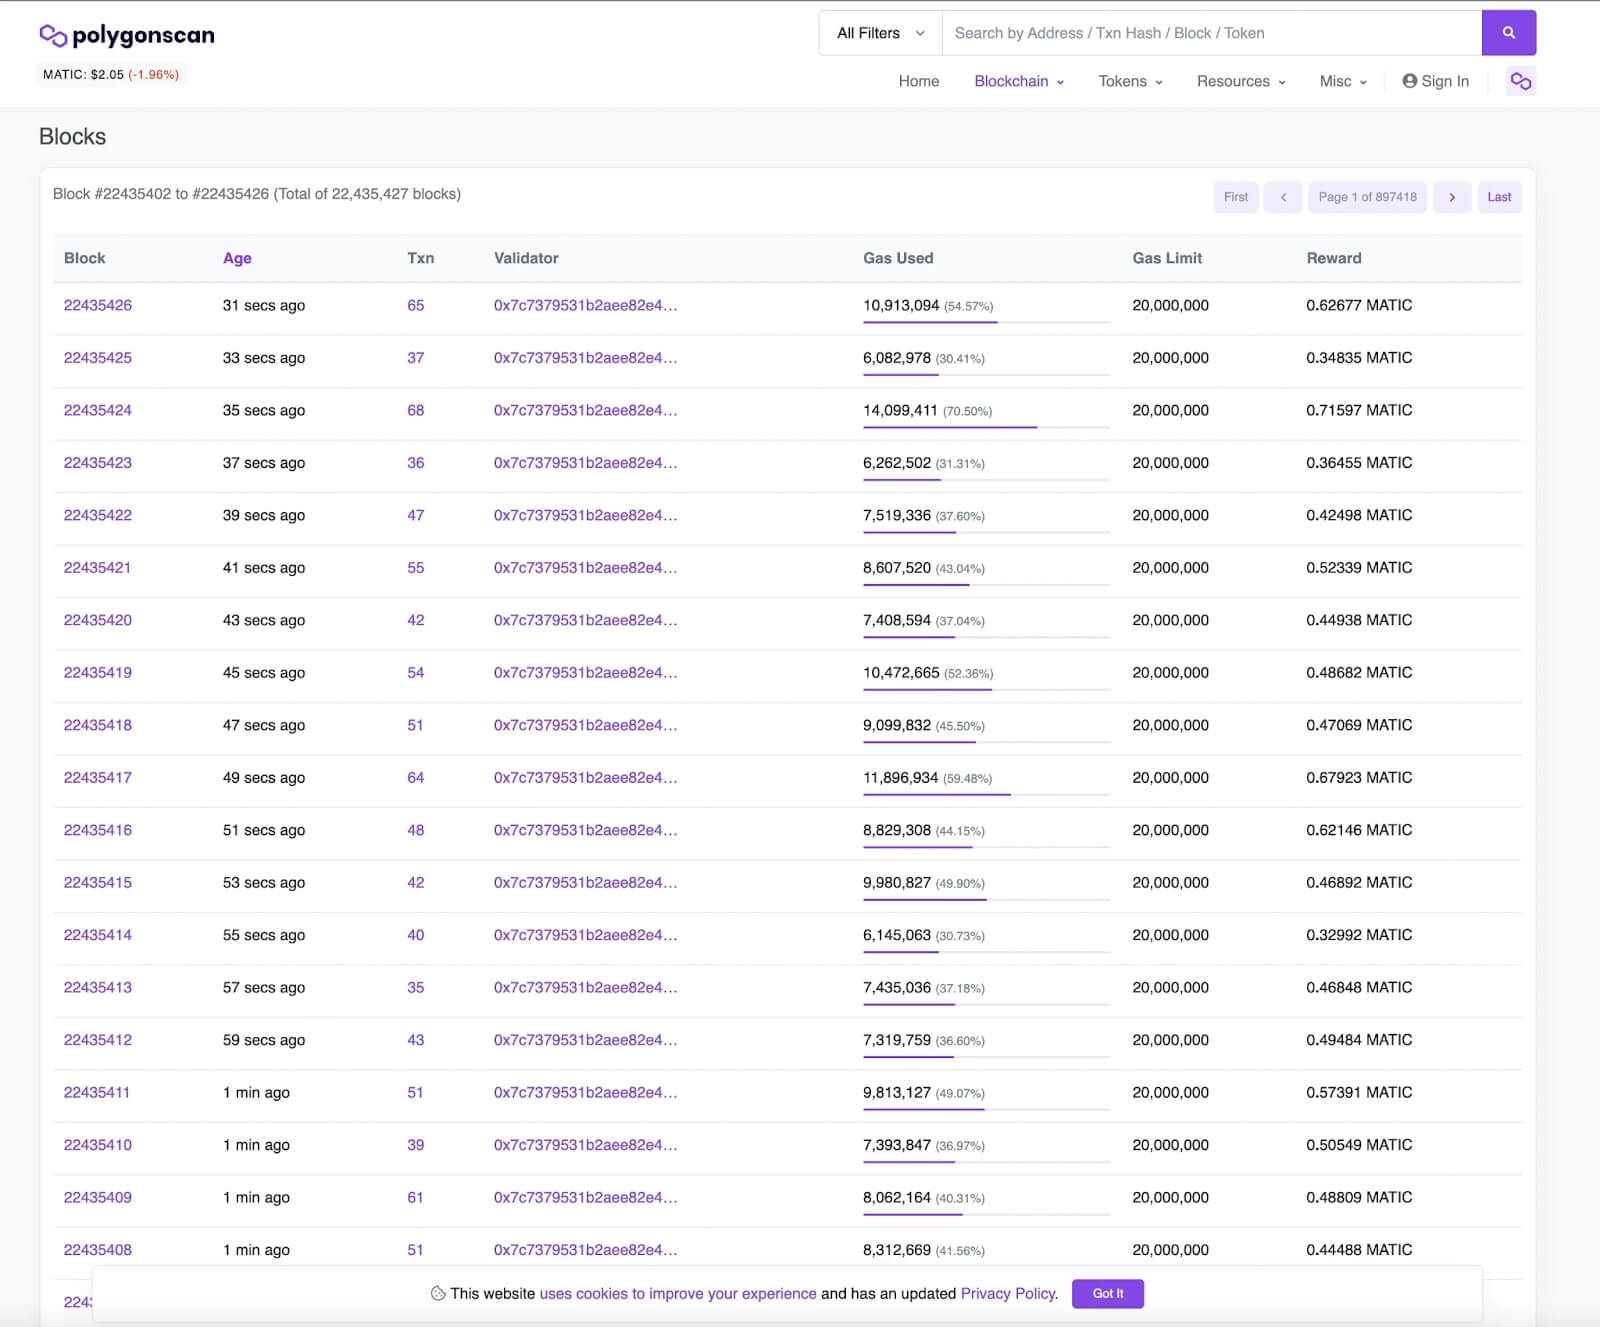Open validator address for block 22435420
Screen dimensions: 1600x1327
[585, 620]
